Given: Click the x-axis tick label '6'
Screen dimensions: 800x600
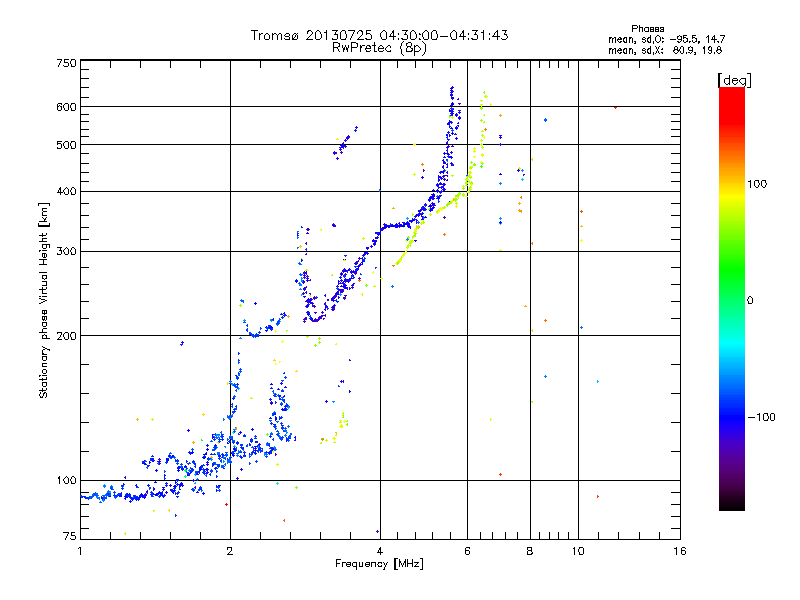Looking at the screenshot, I should 467,551.
